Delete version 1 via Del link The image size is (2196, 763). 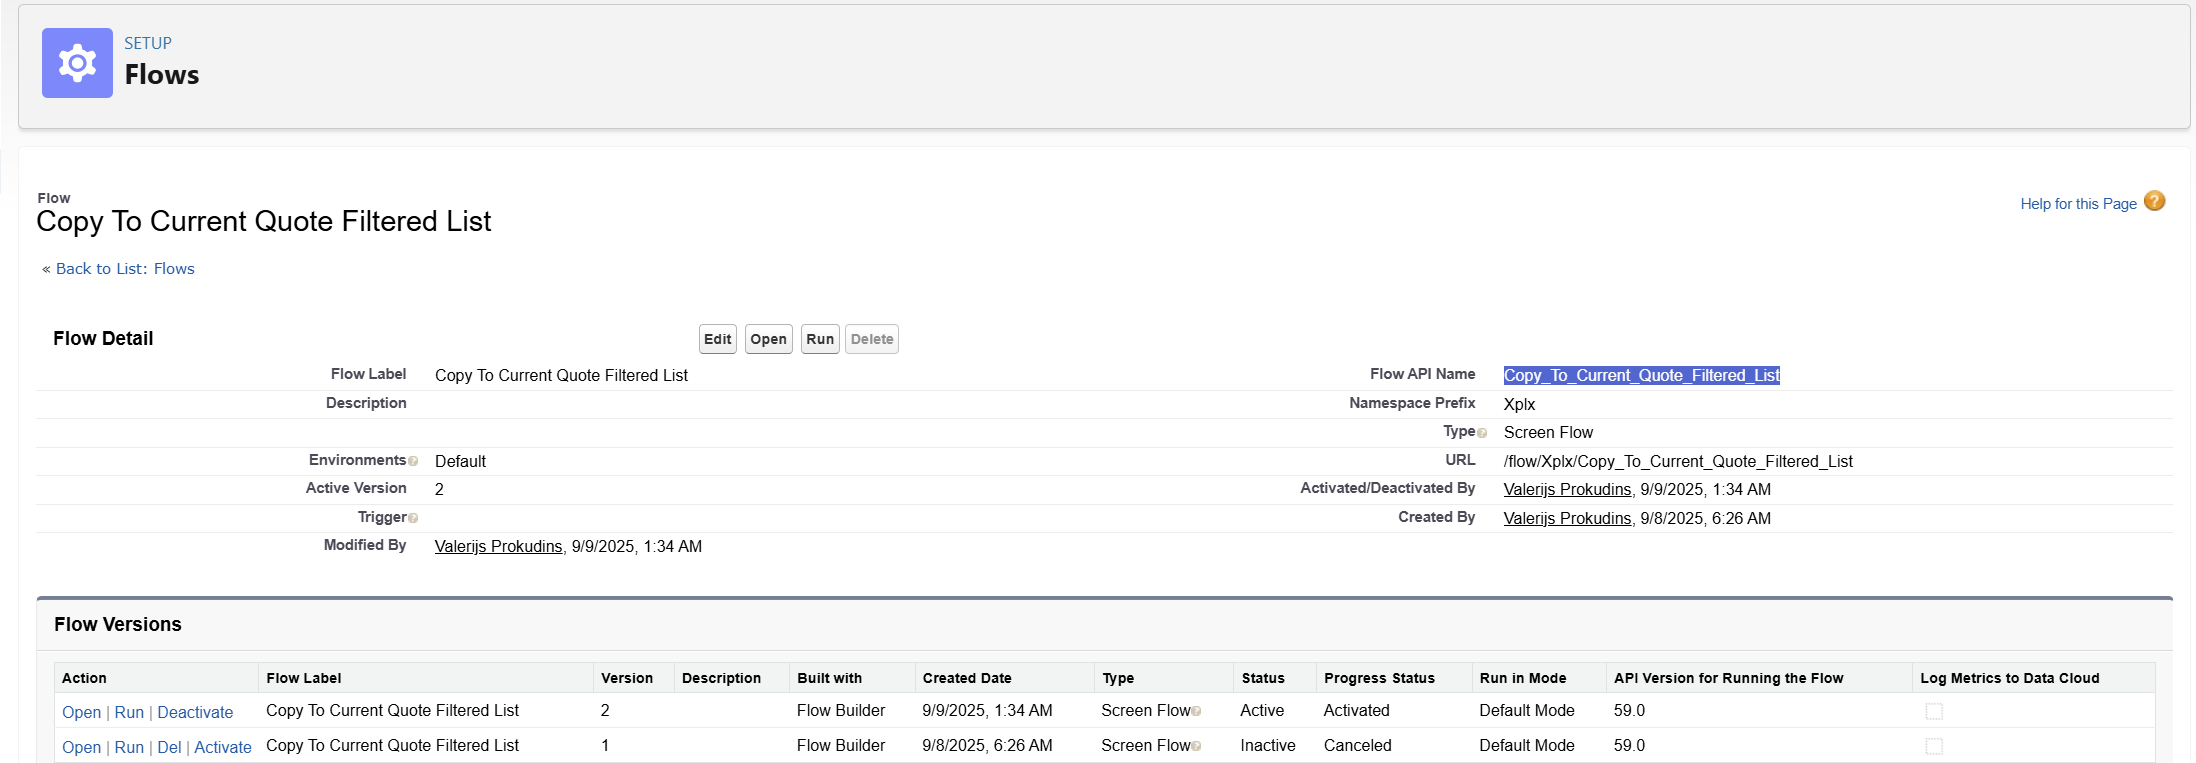point(169,747)
